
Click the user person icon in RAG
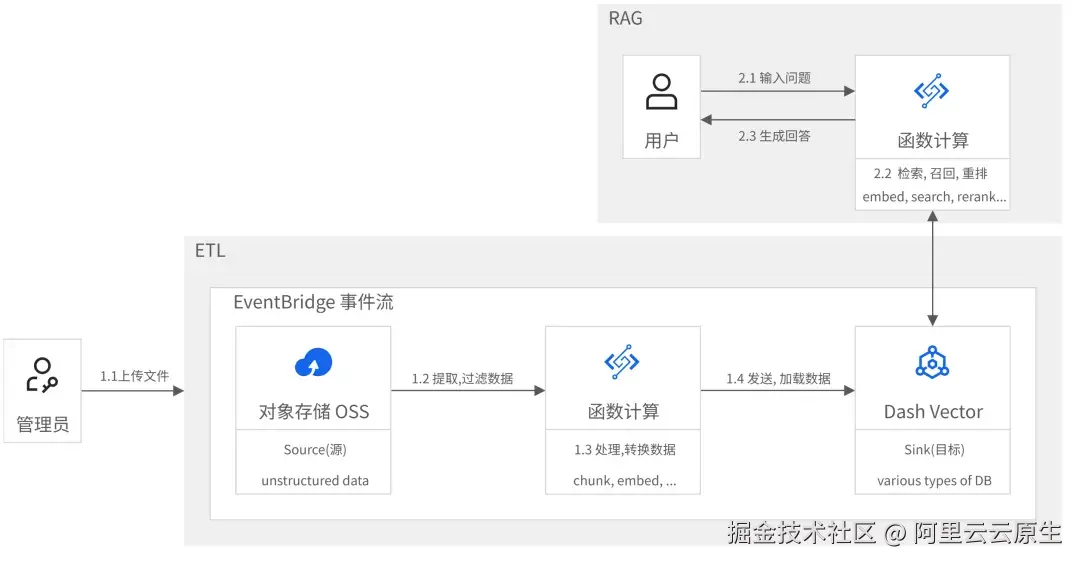661,92
